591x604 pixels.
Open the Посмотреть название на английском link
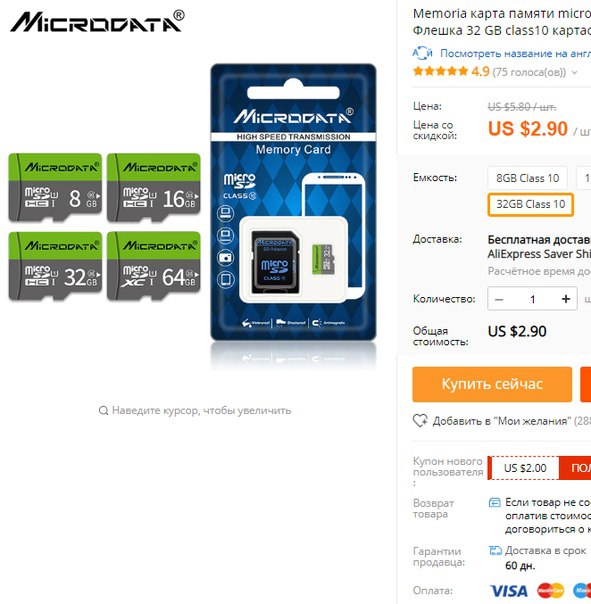point(515,53)
